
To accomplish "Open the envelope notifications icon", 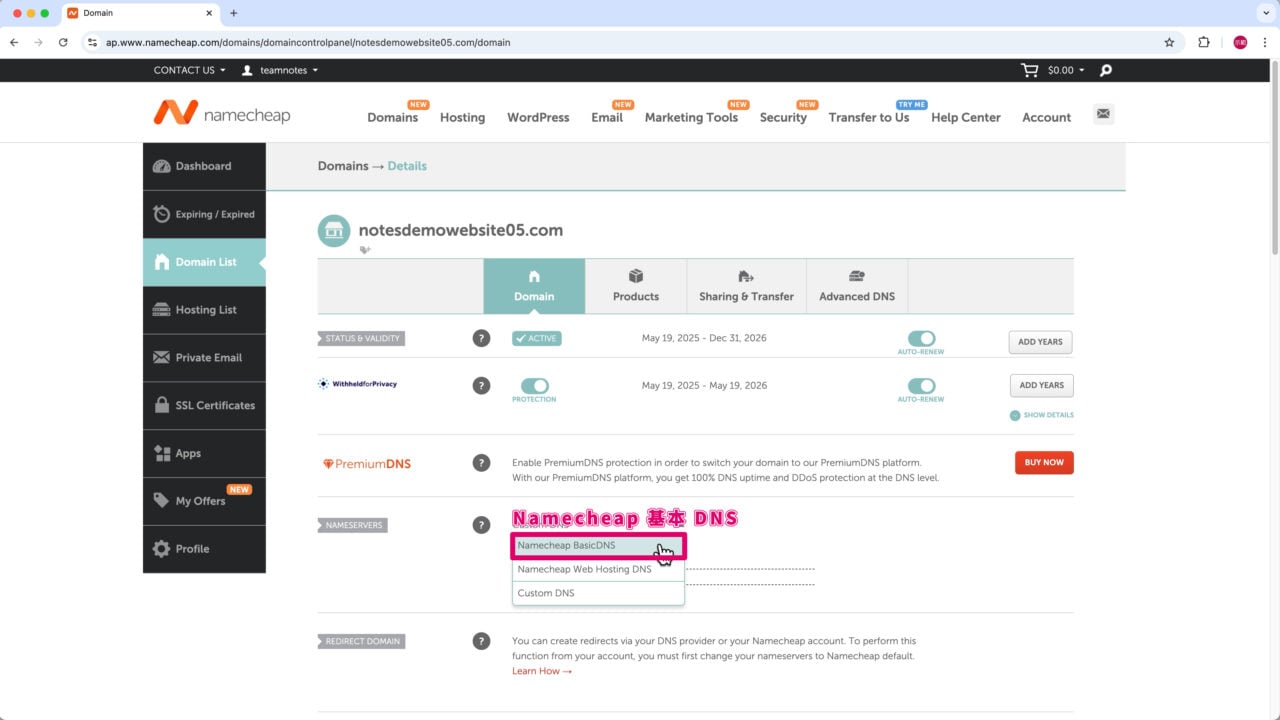I will (x=1103, y=114).
